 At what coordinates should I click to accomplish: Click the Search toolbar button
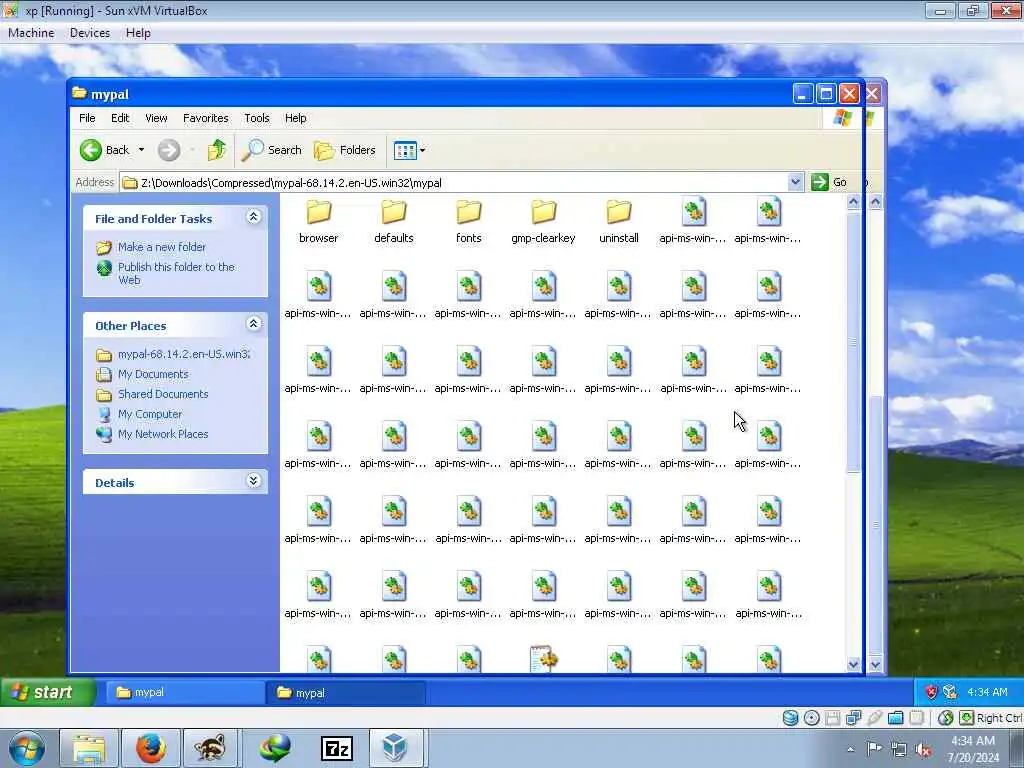[272, 150]
